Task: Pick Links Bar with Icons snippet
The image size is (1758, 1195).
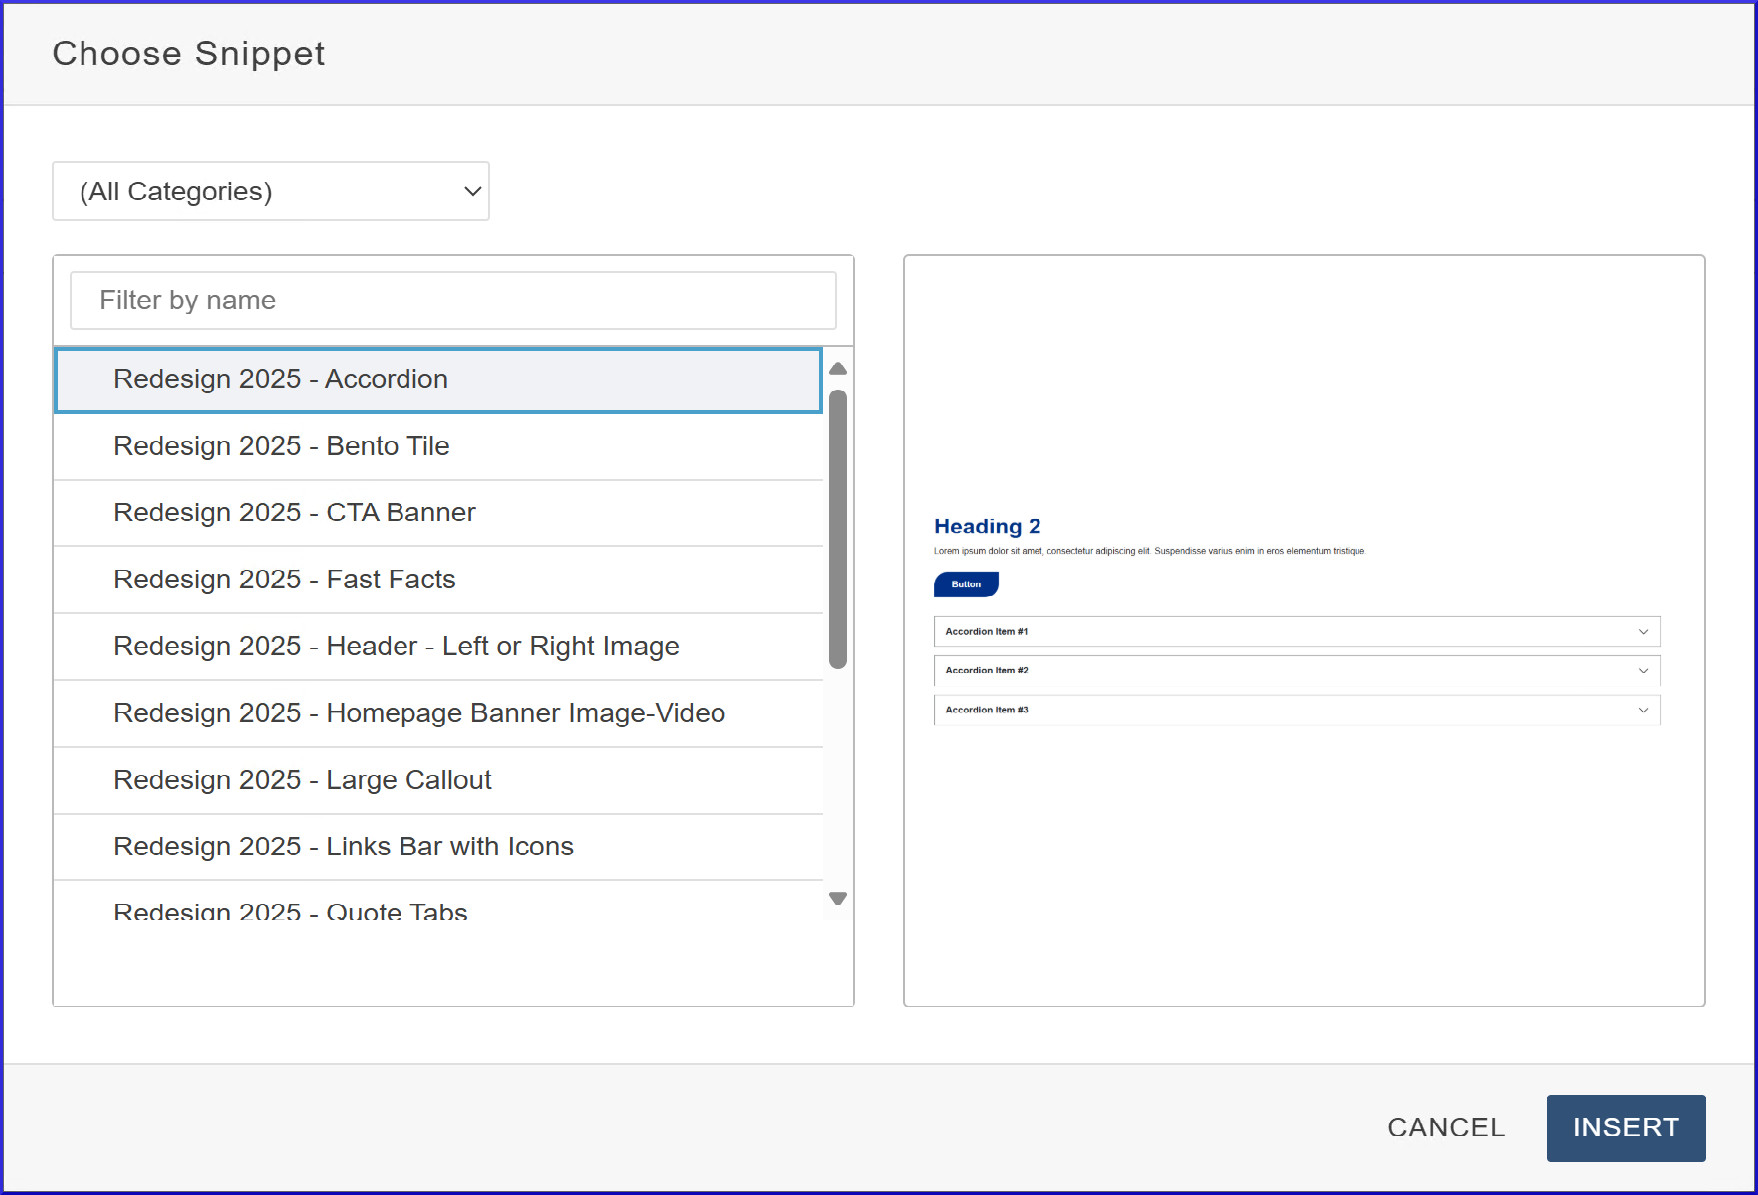Action: click(x=438, y=847)
